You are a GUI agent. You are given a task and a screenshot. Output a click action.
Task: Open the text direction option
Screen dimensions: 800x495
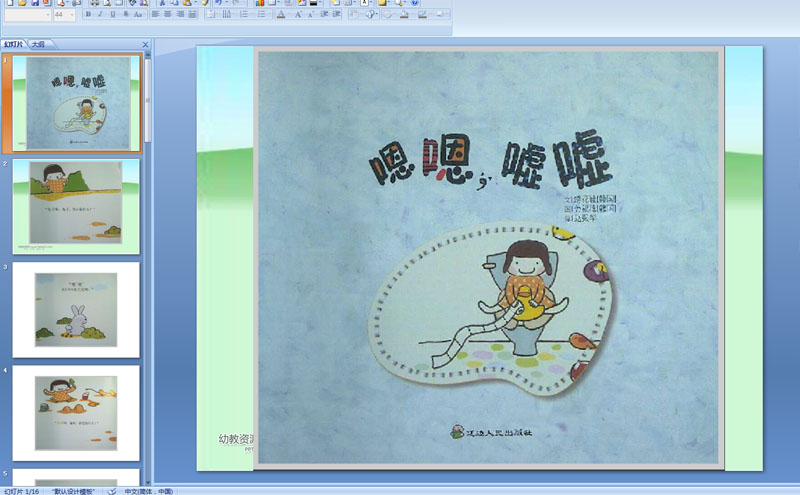[x=227, y=14]
